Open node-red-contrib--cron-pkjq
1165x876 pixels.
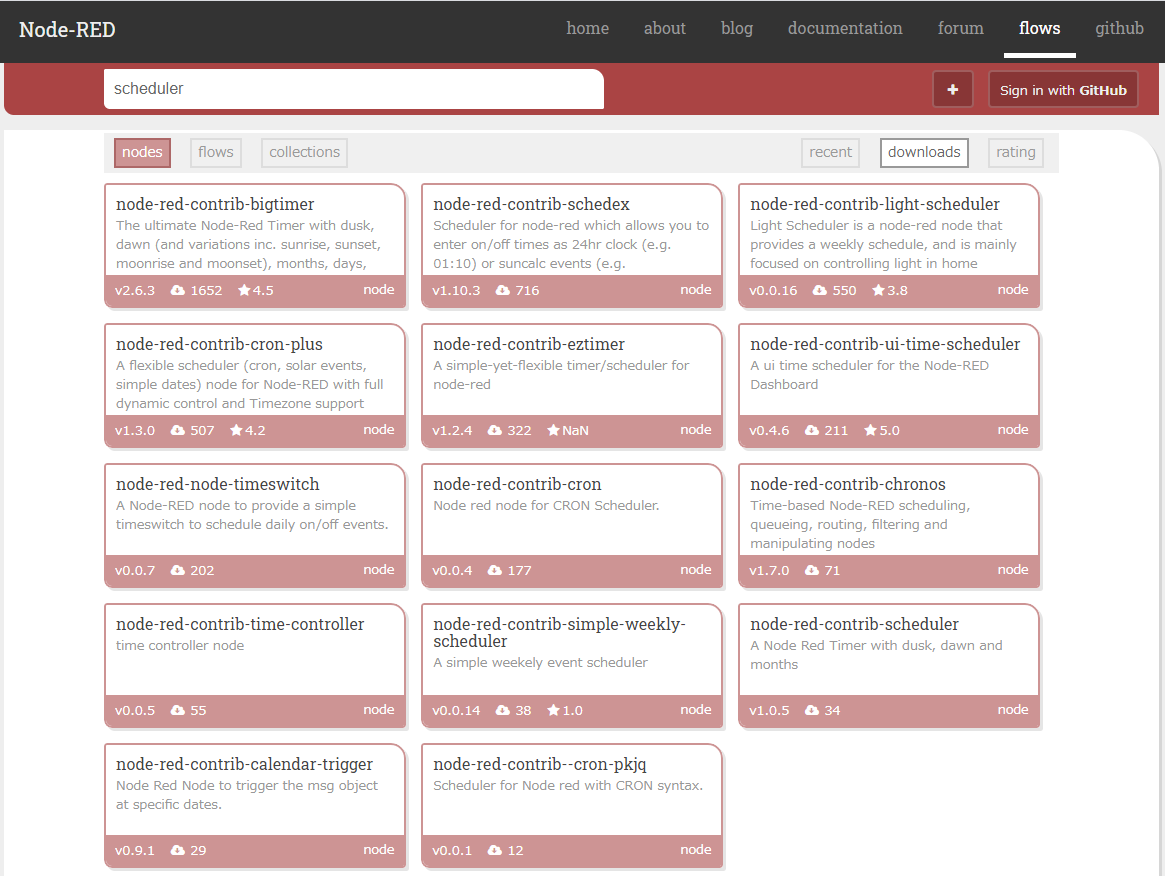[539, 765]
